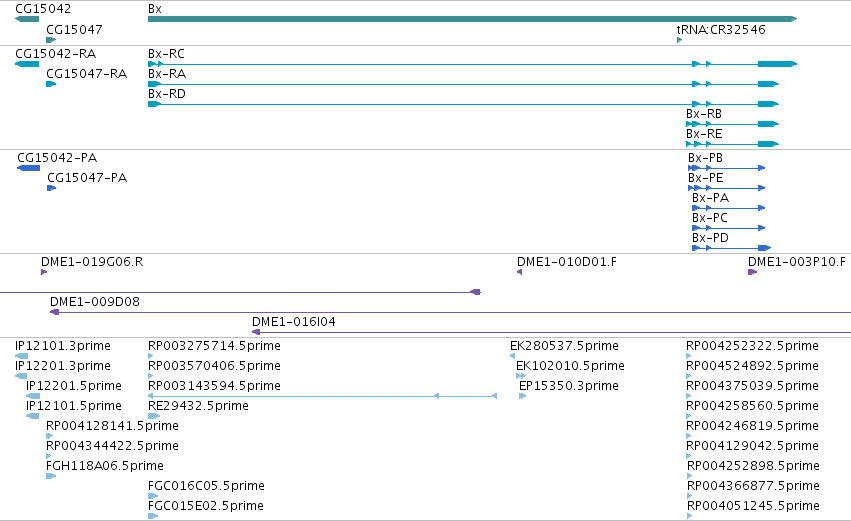This screenshot has height=521, width=851.
Task: Select the FGH118A06.5prime label
Action: (105, 466)
